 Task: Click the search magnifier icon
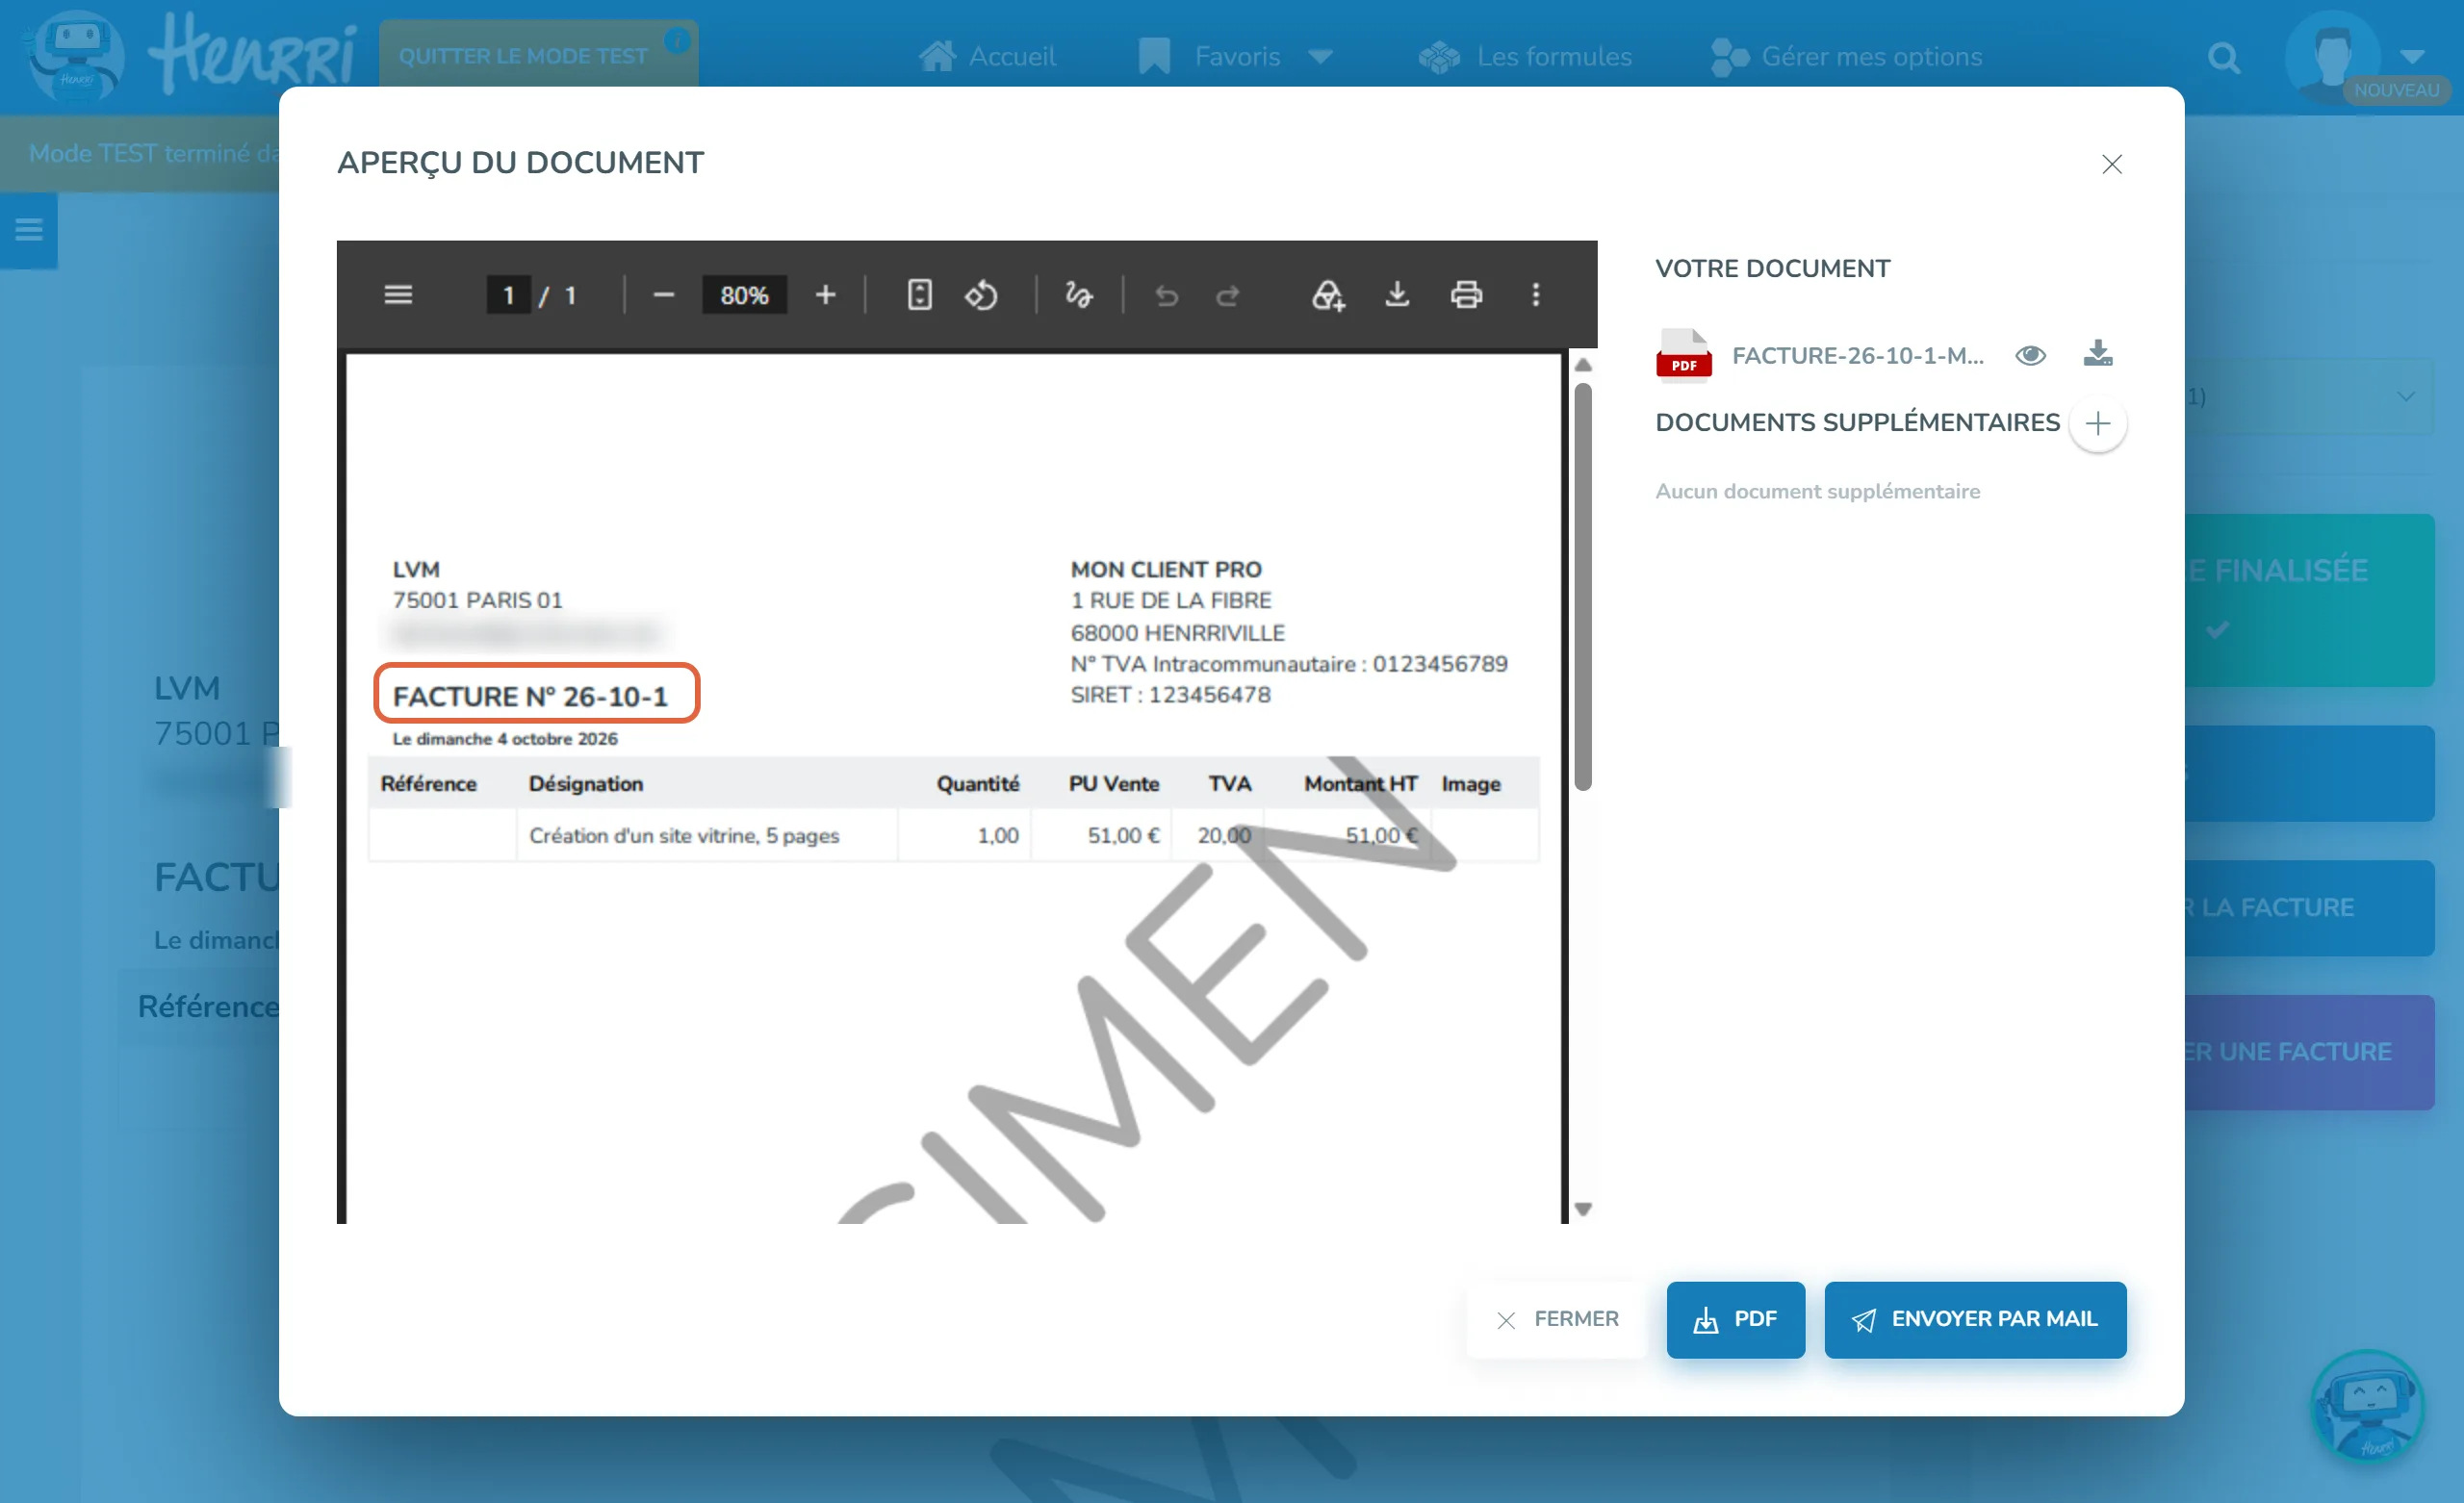(2223, 58)
